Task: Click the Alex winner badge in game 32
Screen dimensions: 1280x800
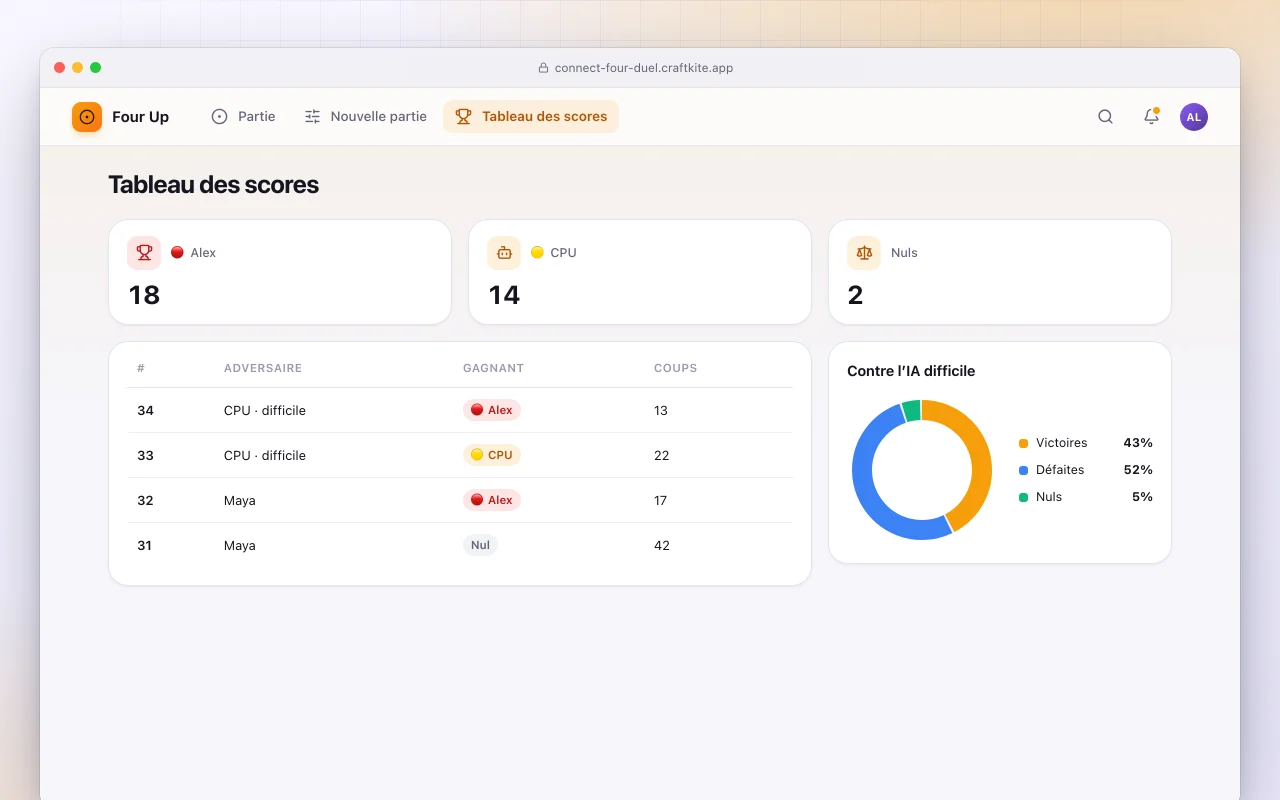Action: 492,500
